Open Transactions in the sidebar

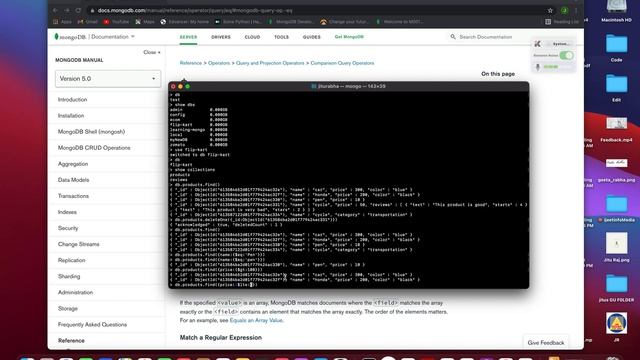(x=73, y=196)
